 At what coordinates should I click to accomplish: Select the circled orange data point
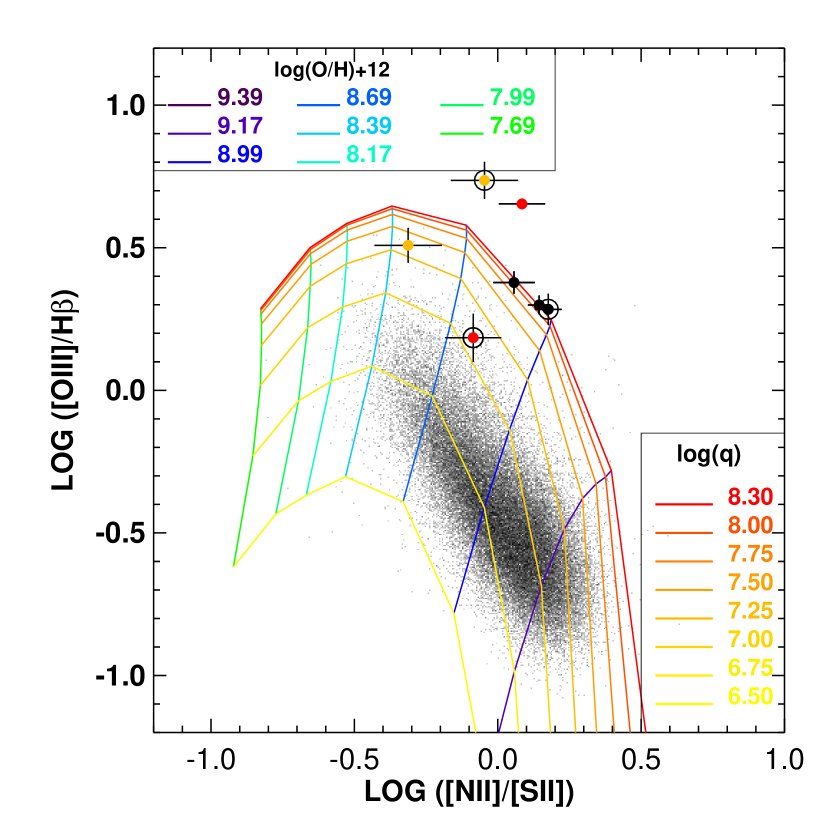coord(484,181)
